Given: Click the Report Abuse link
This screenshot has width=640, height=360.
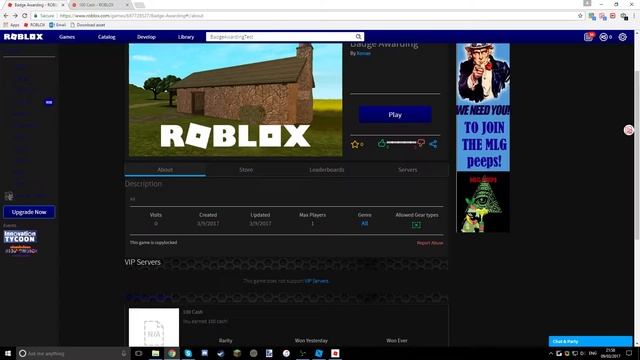Looking at the screenshot, I should tap(430, 243).
